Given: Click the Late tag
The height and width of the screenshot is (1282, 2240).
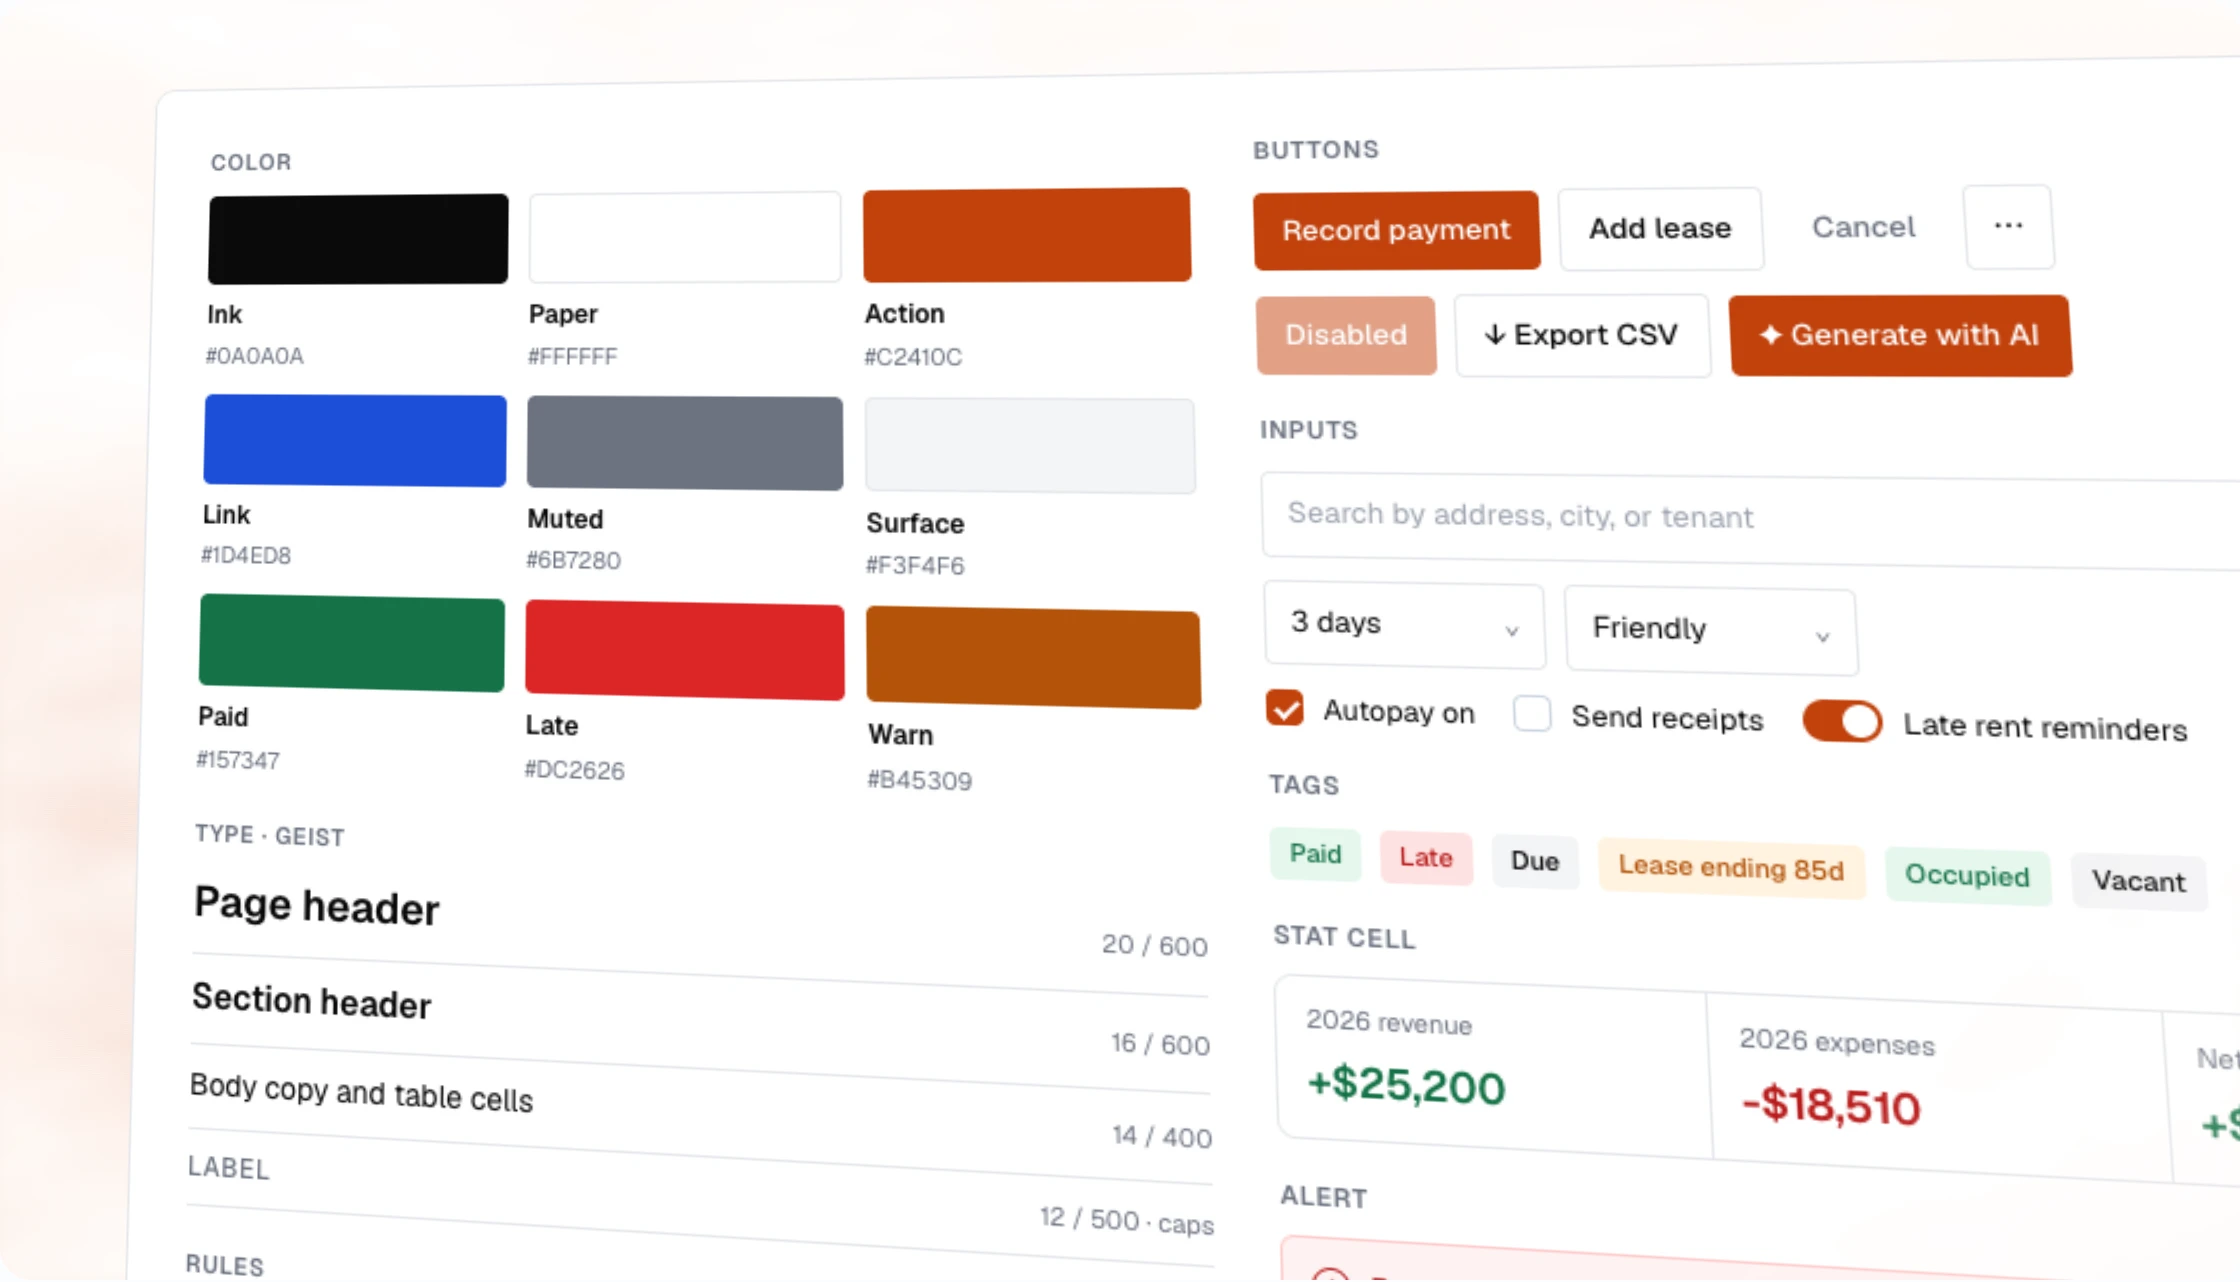Looking at the screenshot, I should (x=1426, y=858).
